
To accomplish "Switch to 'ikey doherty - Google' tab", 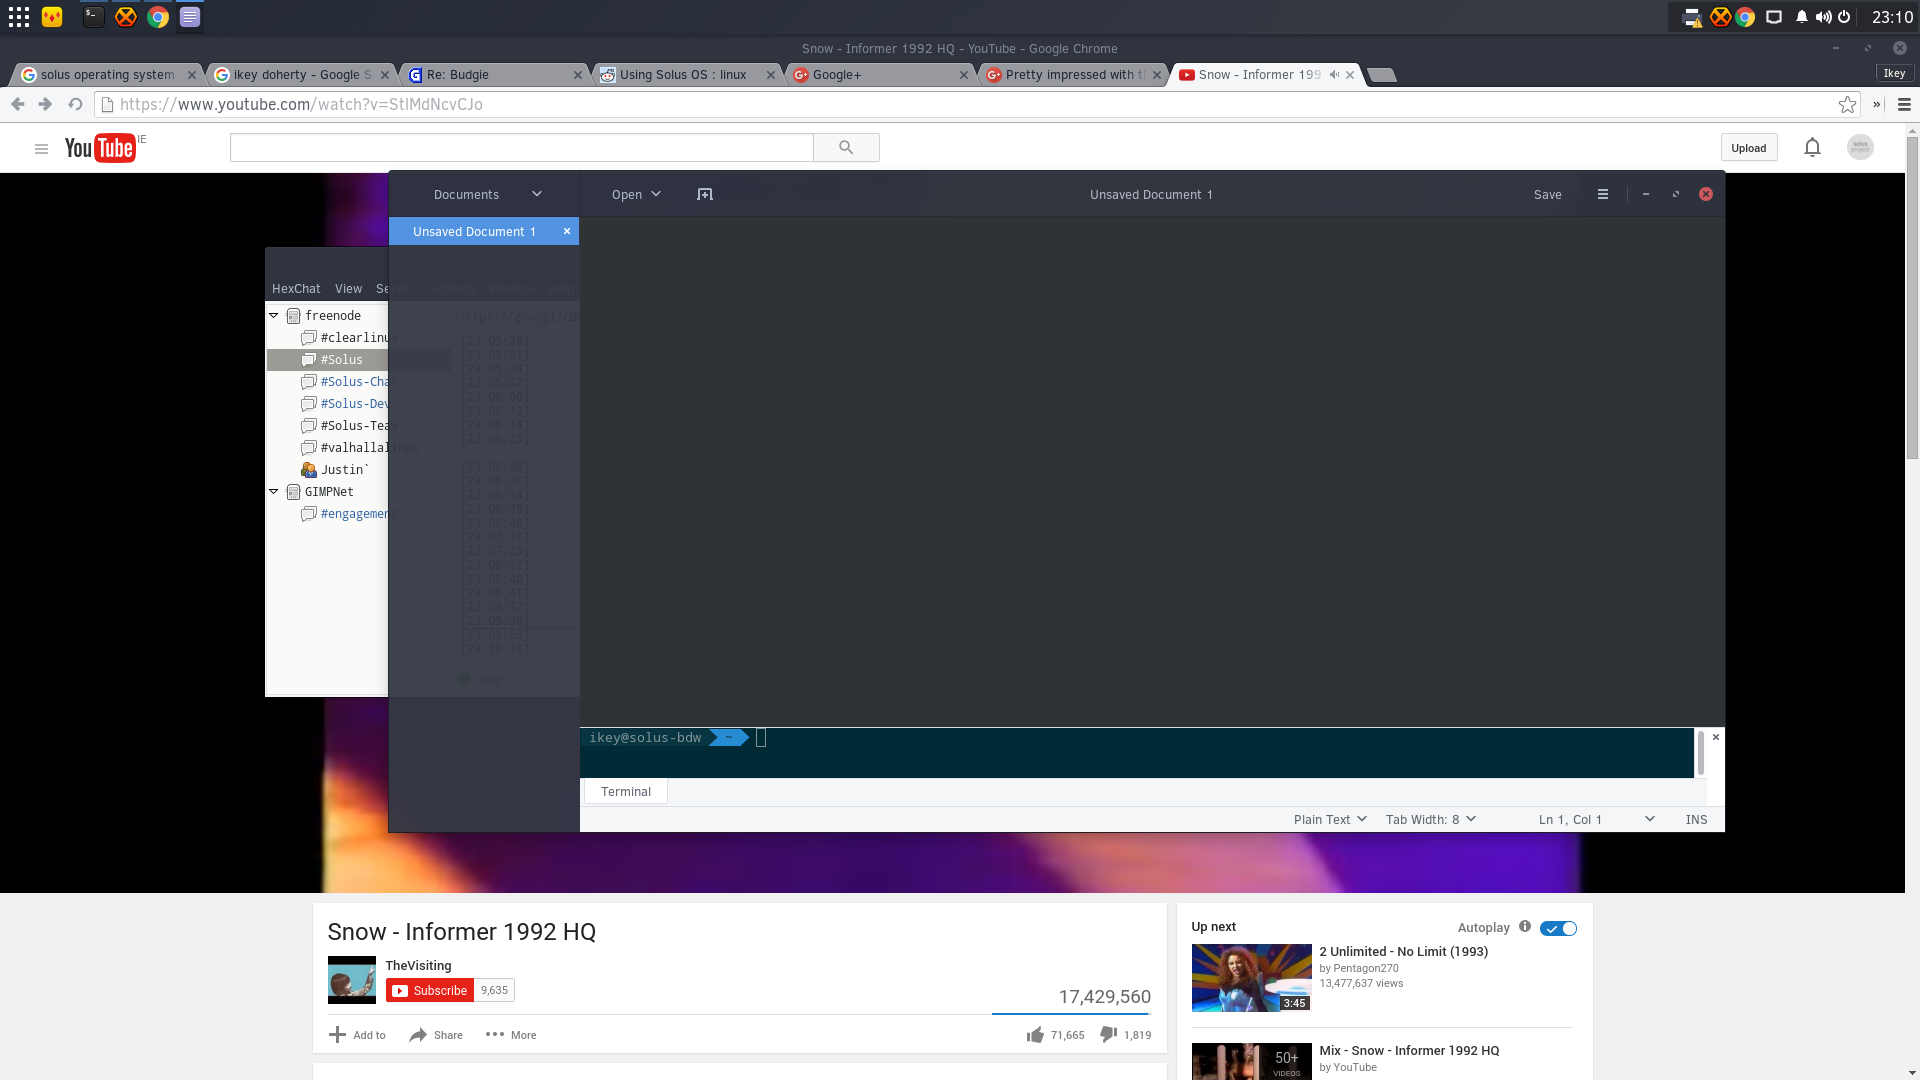I will [300, 75].
